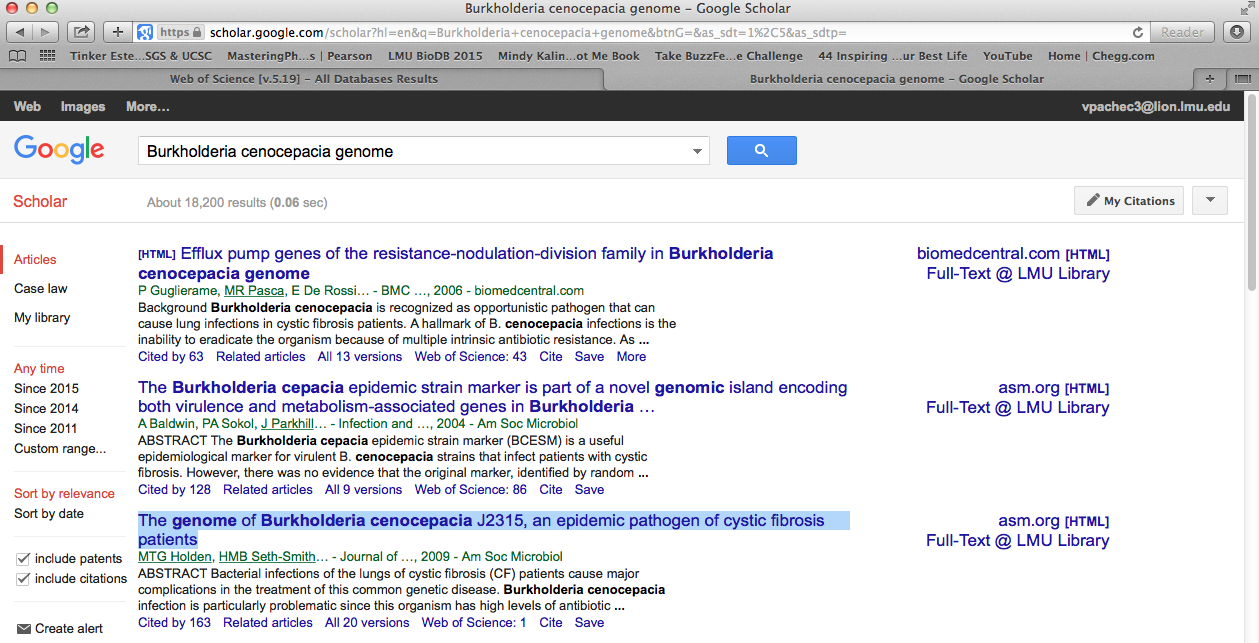Viewport: 1259px width, 643px height.
Task: Open dropdown next to My Citations
Action: pyautogui.click(x=1210, y=200)
